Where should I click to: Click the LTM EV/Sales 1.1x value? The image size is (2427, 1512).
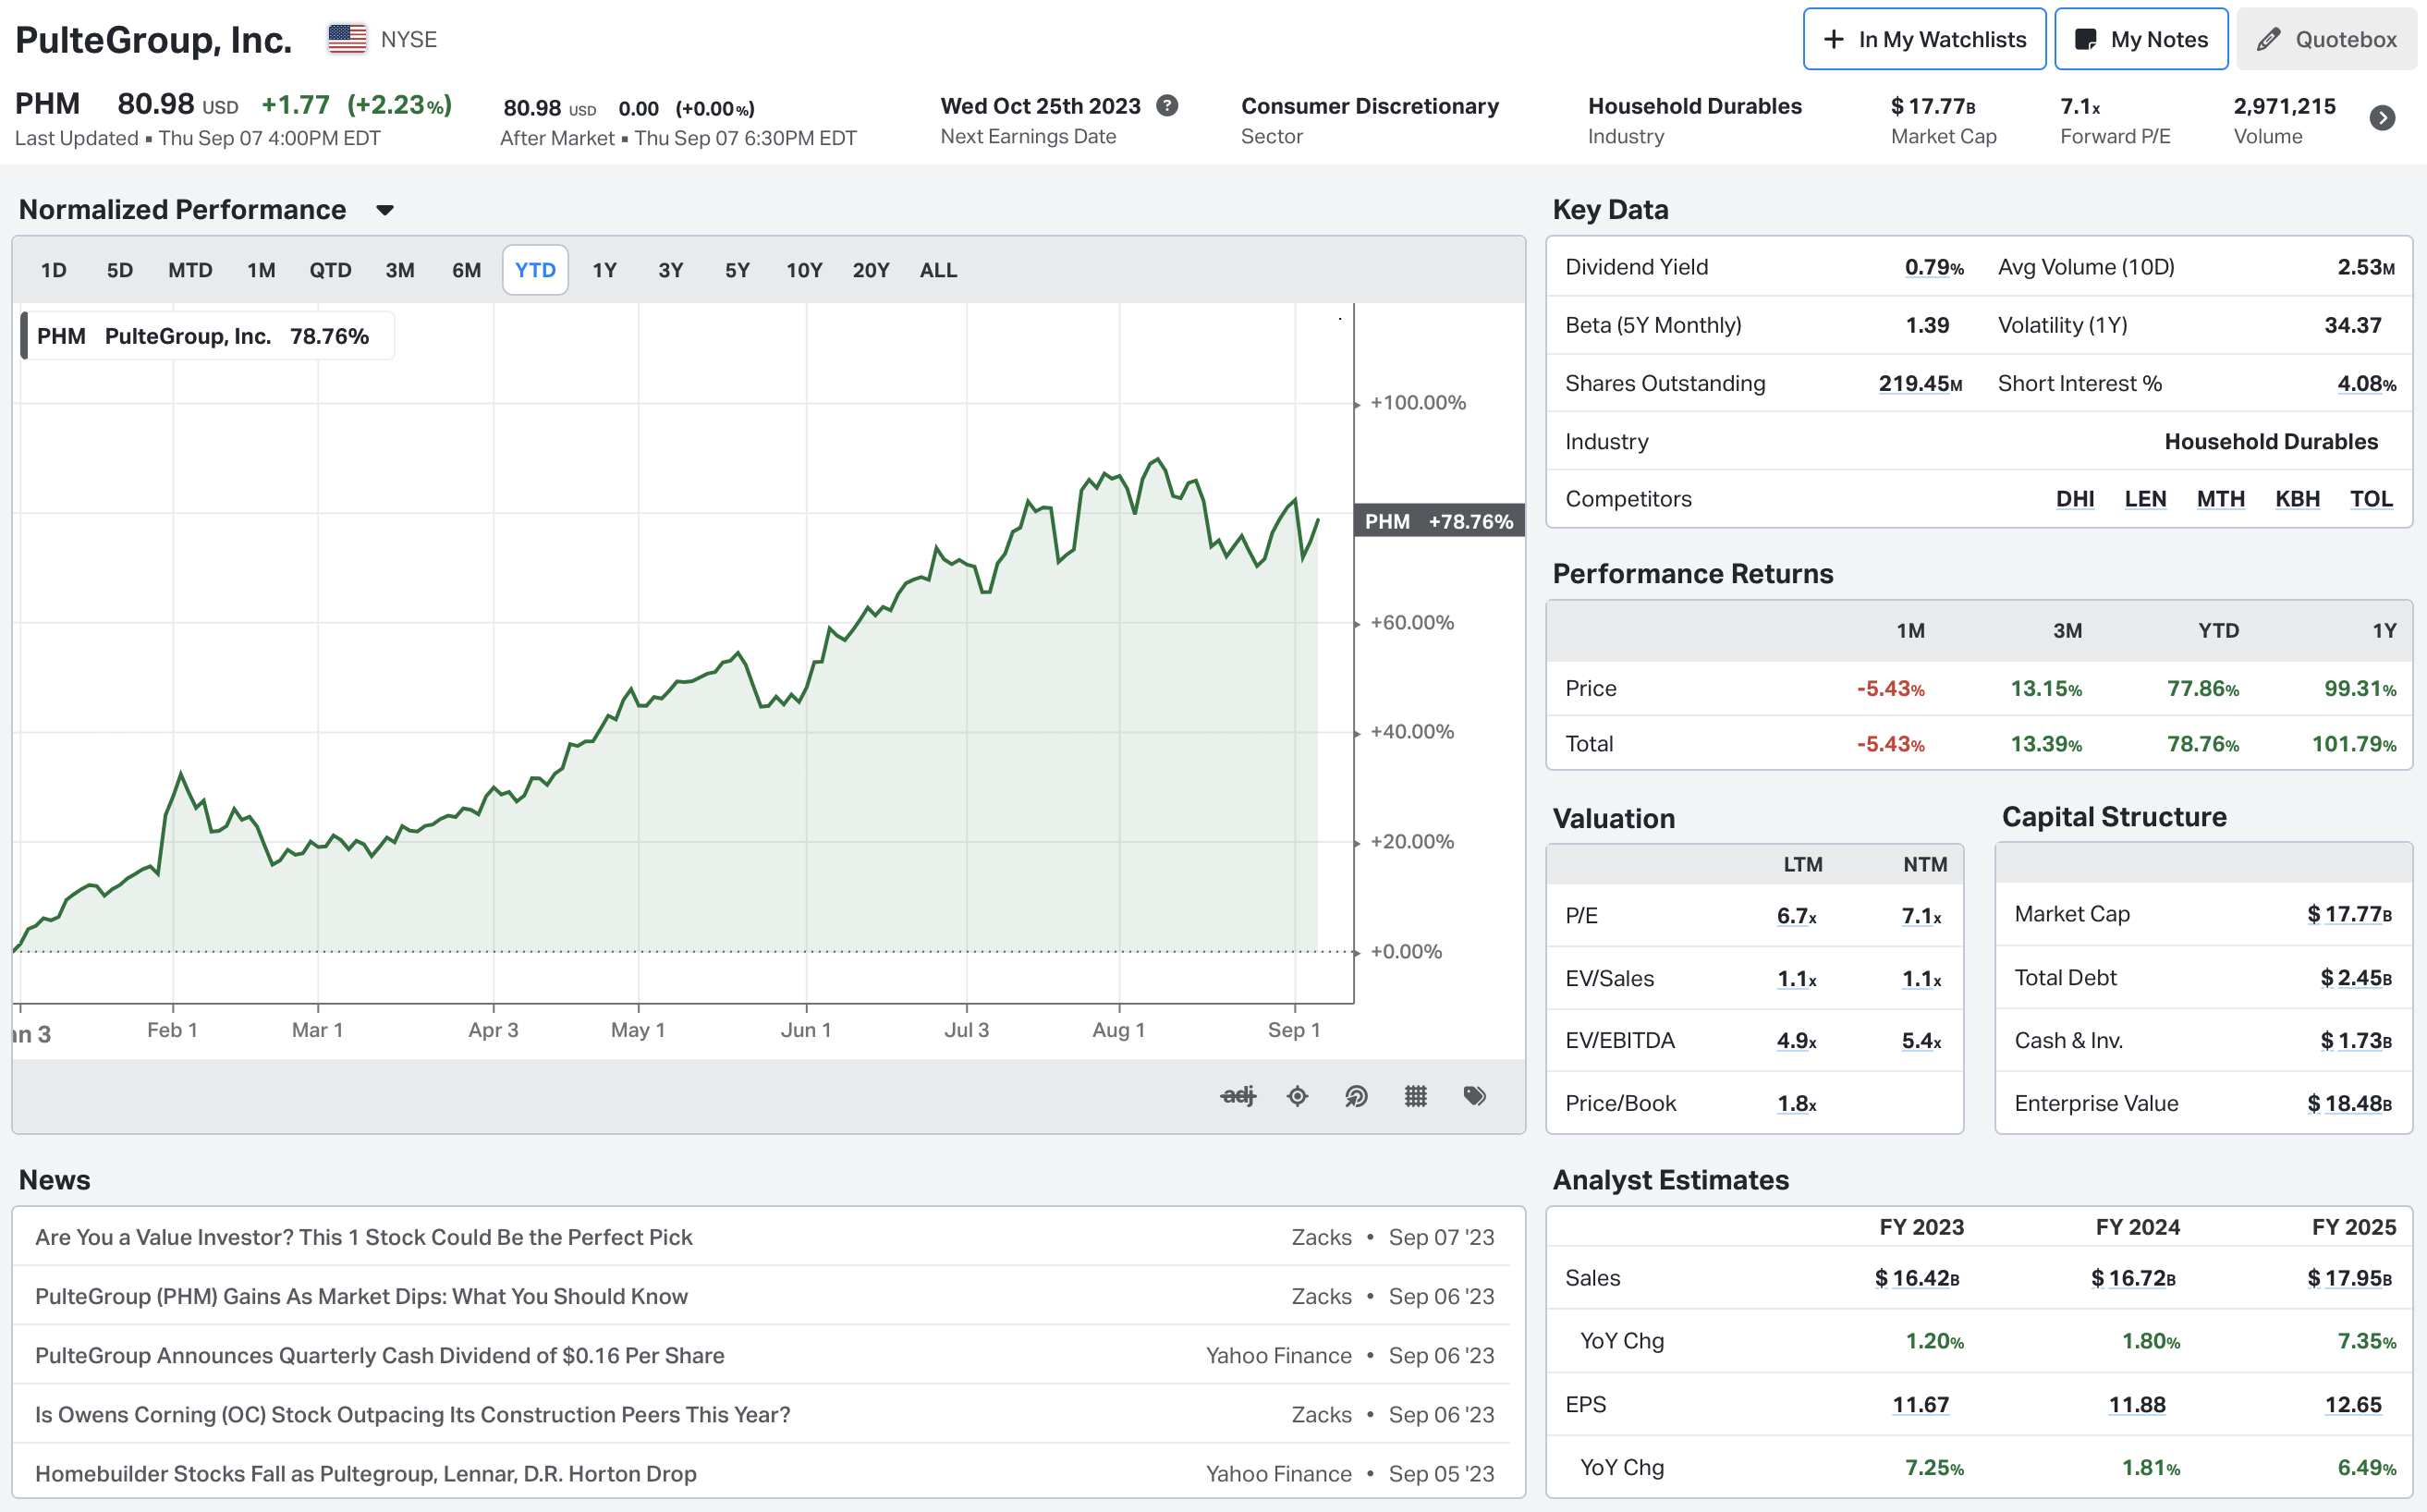1796,979
